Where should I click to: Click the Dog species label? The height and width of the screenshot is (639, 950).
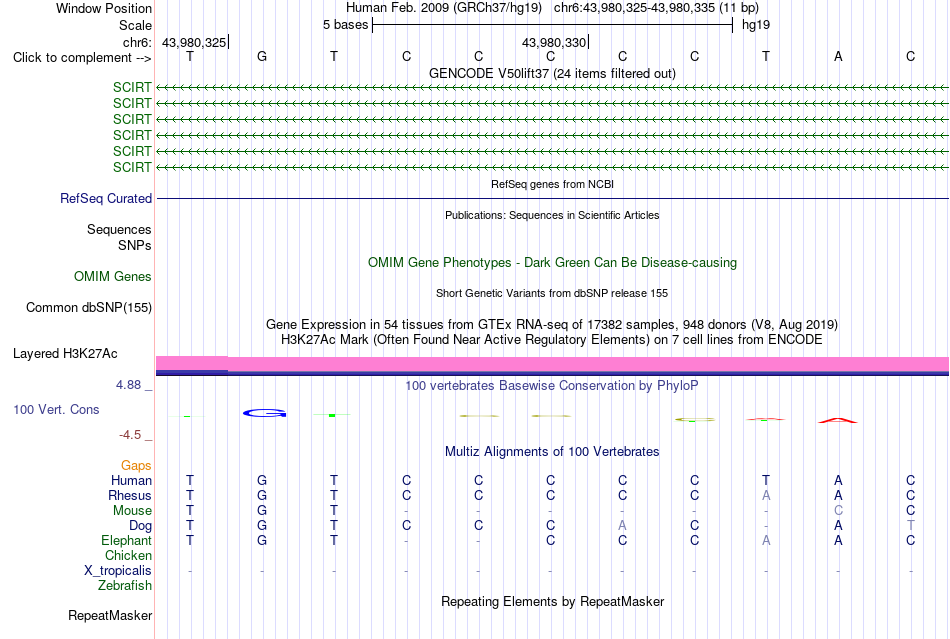tap(140, 526)
